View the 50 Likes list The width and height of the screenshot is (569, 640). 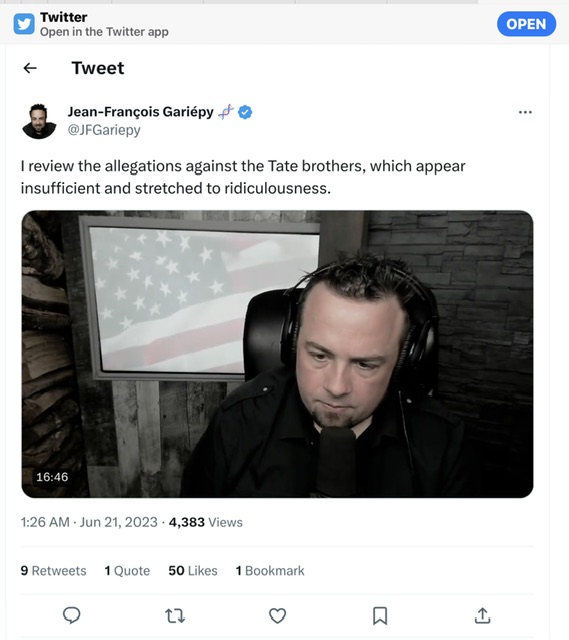click(193, 571)
